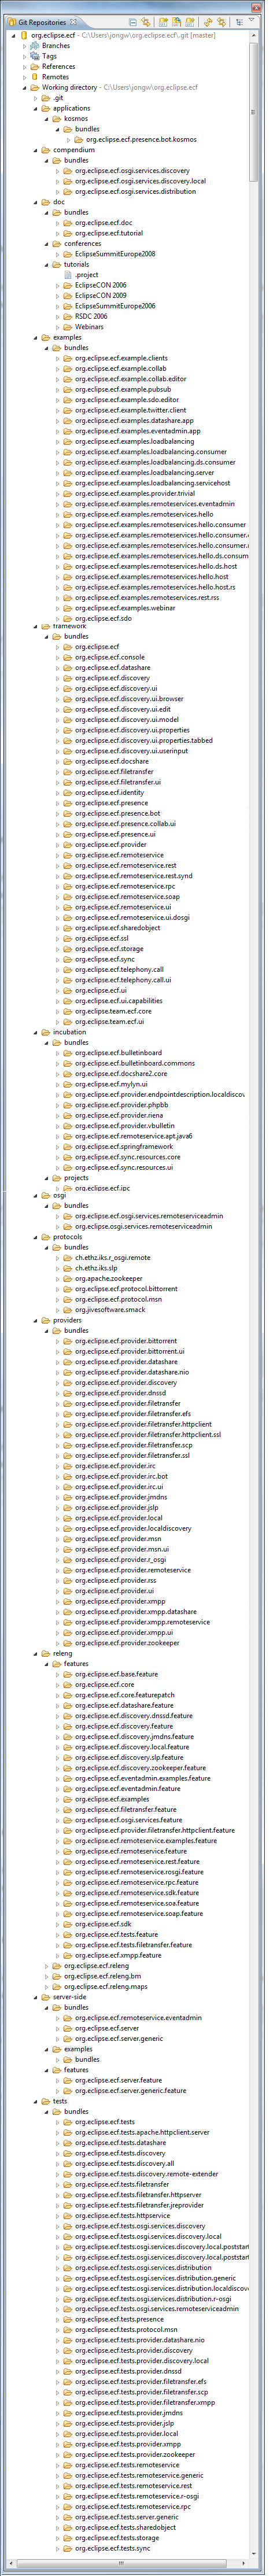This screenshot has width=270, height=2576.
Task: Select org.apache.zookeeper project
Action: (x=108, y=1278)
